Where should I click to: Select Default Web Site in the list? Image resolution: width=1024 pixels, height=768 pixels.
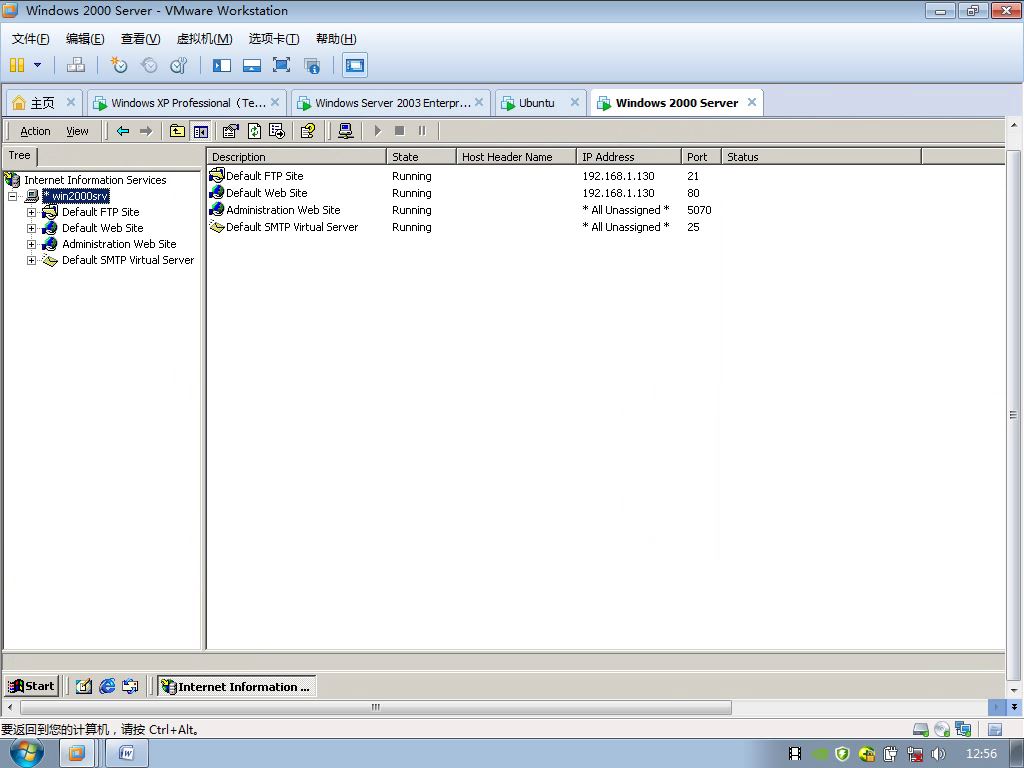[266, 193]
